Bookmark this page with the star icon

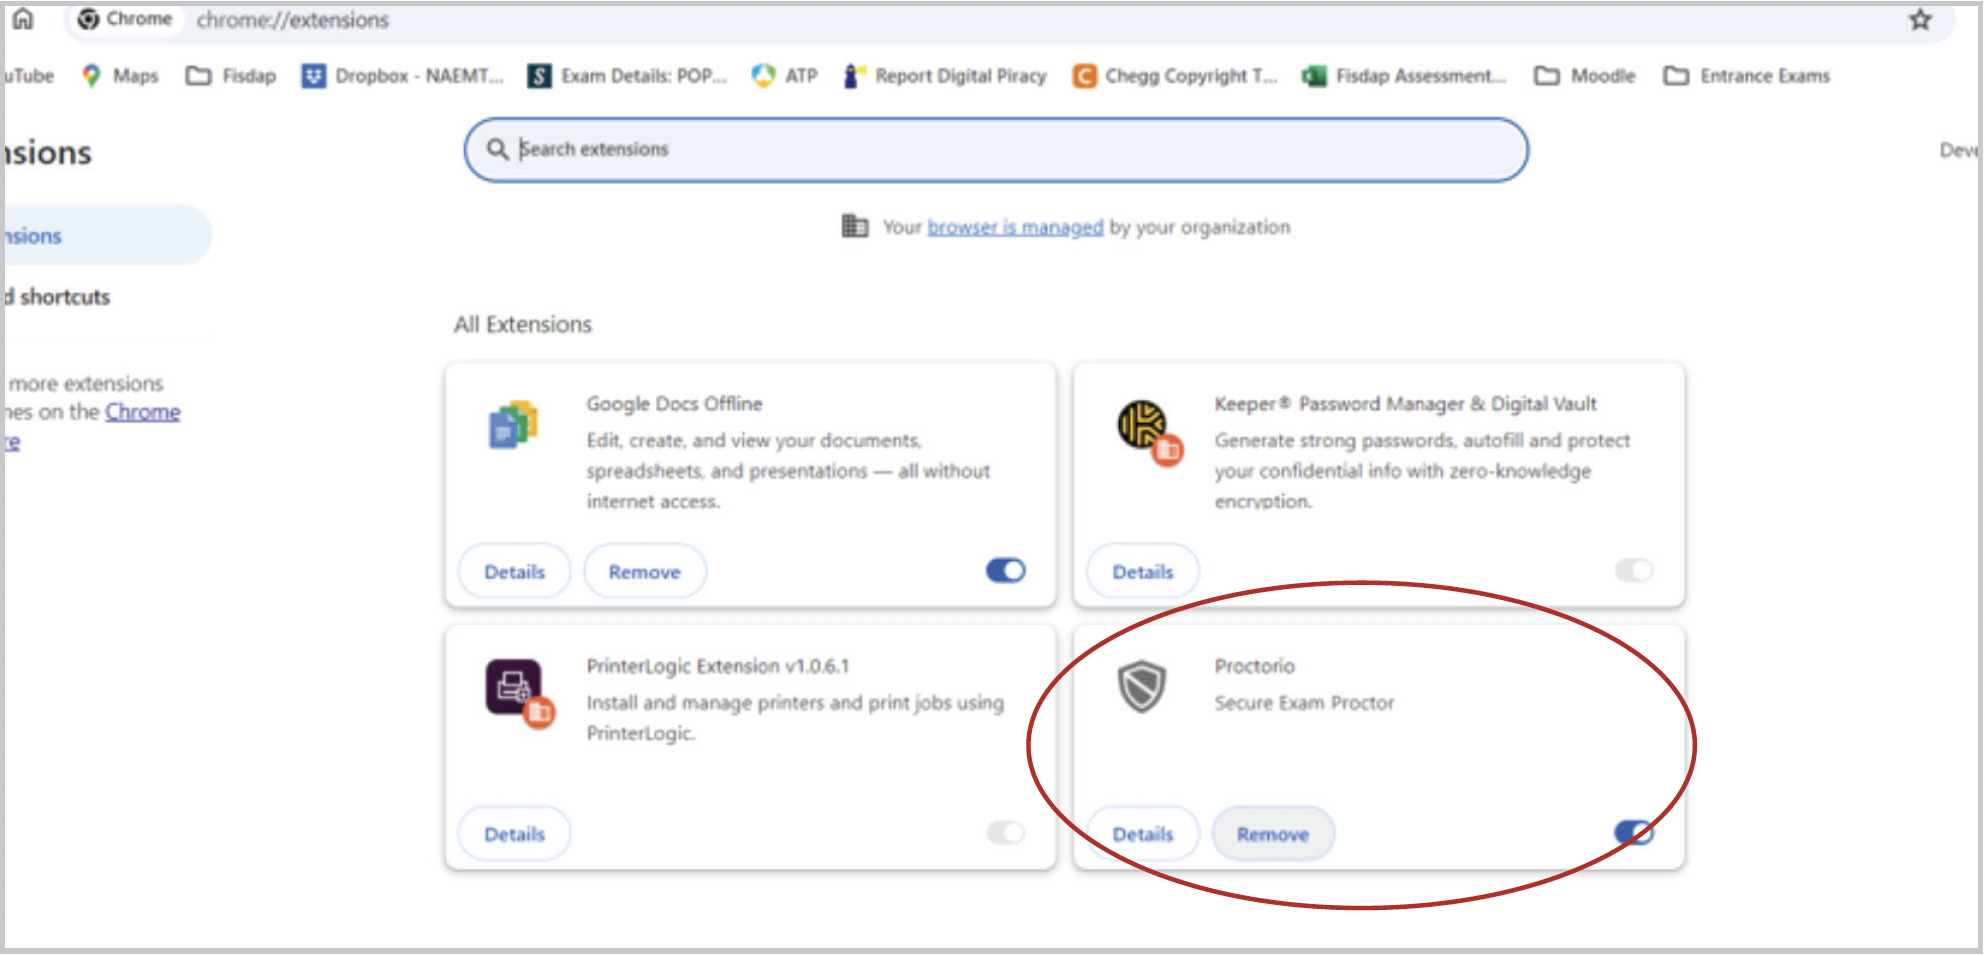click(1920, 20)
